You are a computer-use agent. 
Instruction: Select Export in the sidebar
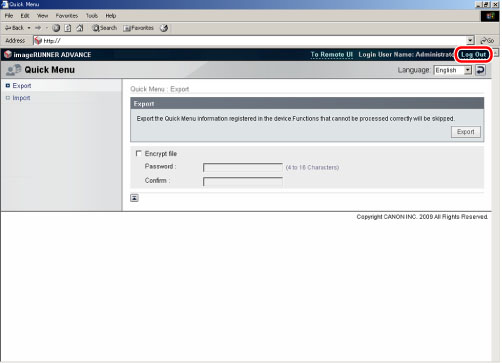22,86
